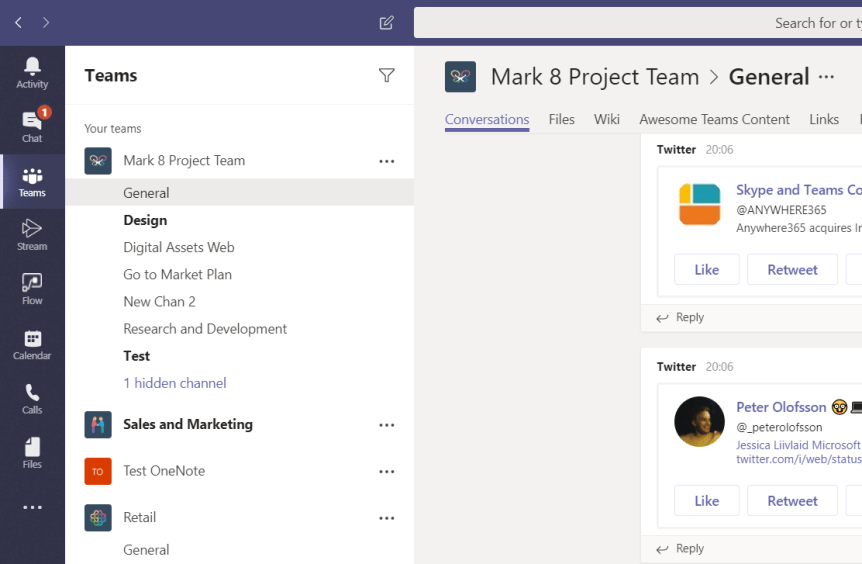The image size is (862, 564).
Task: Select the Go to Market Plan channel
Action: pyautogui.click(x=177, y=274)
